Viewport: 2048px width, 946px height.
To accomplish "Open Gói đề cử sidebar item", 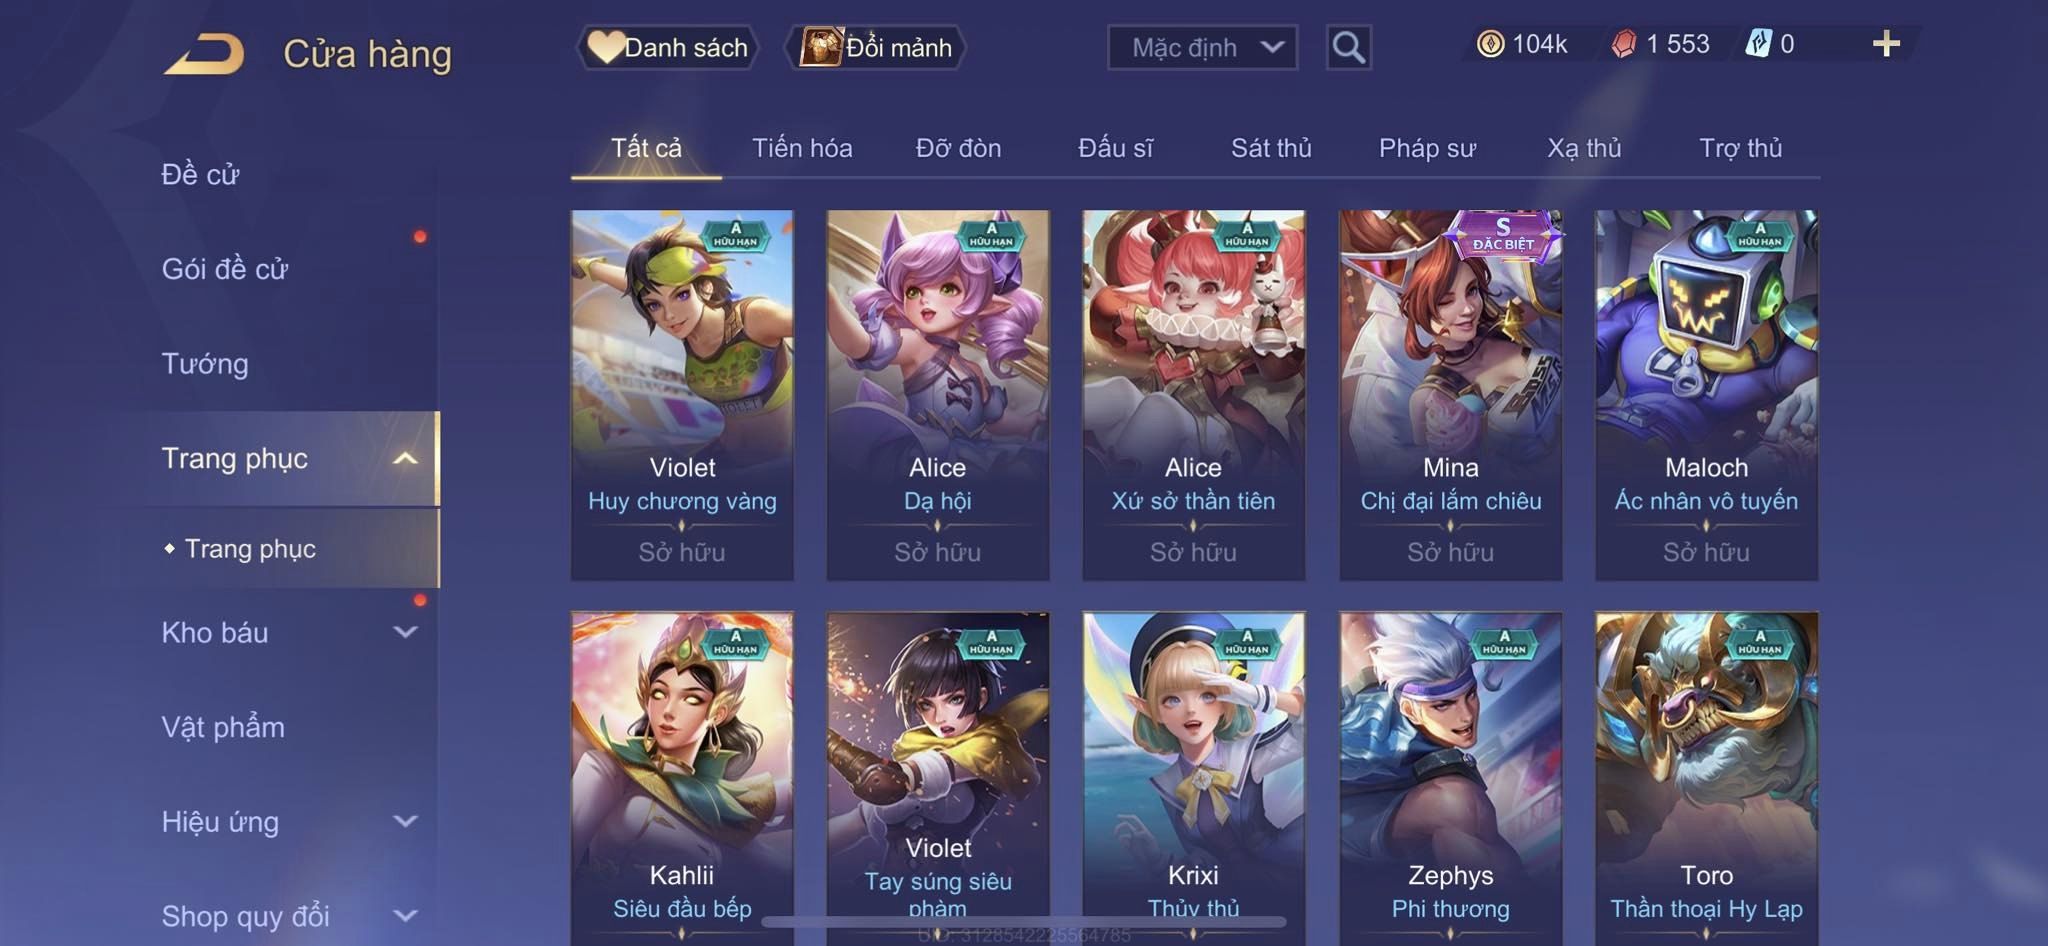I will point(225,268).
